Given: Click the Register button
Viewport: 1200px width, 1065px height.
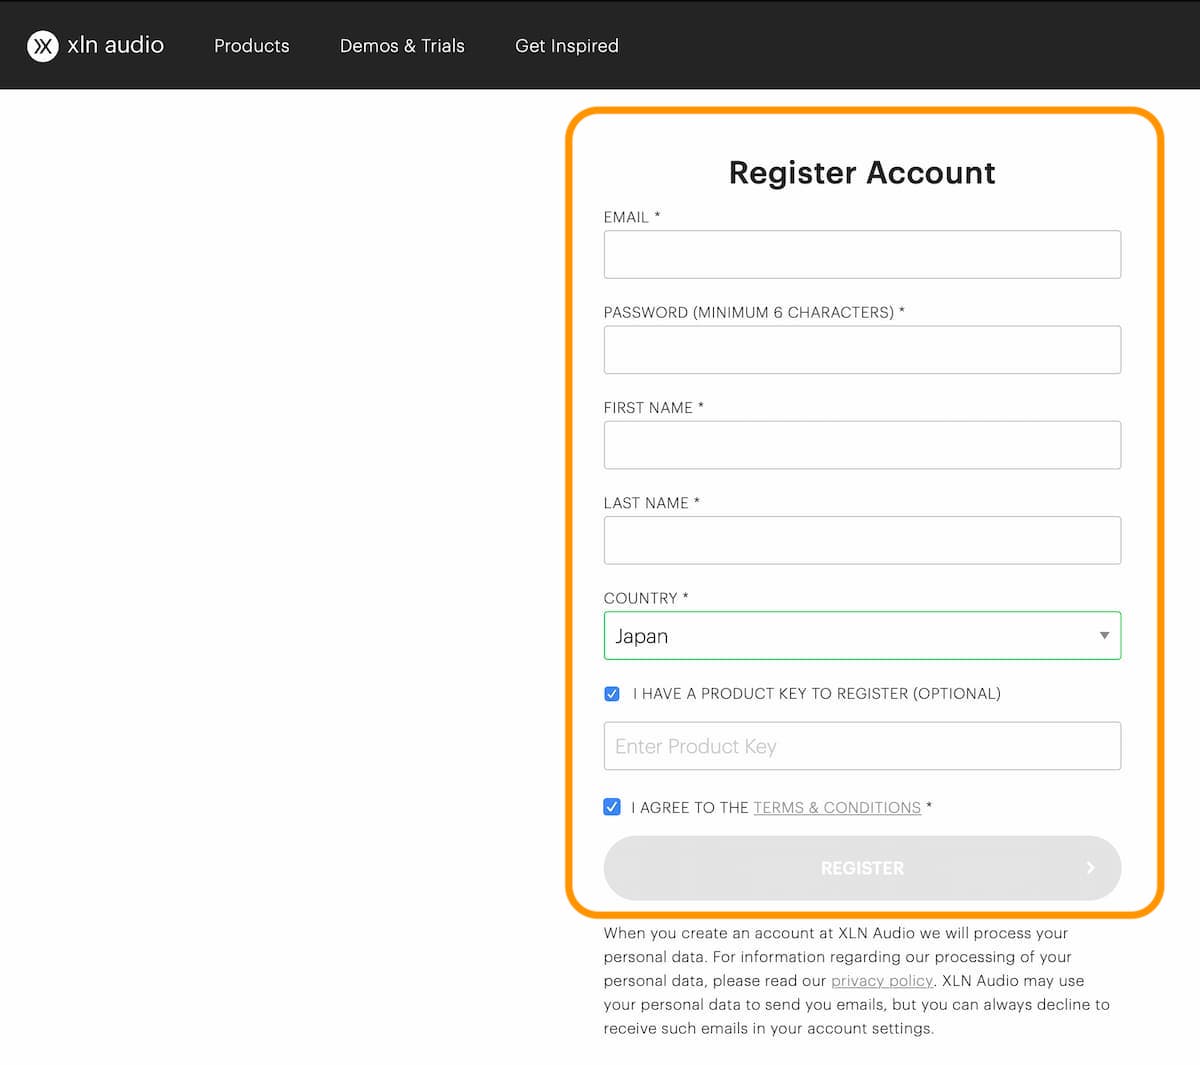Looking at the screenshot, I should 862,868.
